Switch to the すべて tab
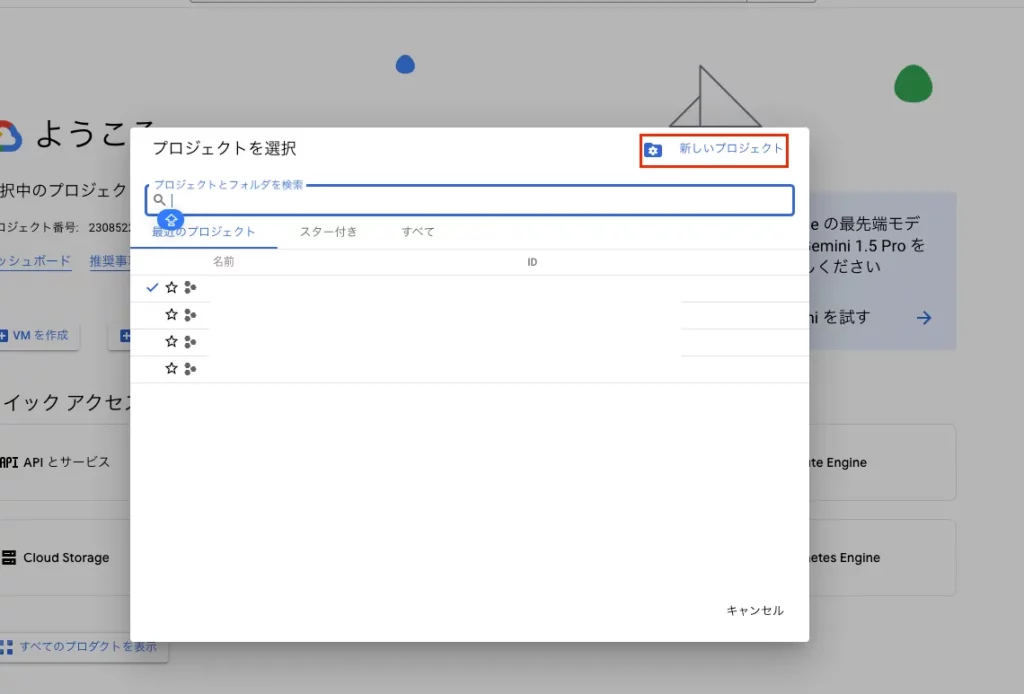Image resolution: width=1024 pixels, height=694 pixels. [x=416, y=231]
